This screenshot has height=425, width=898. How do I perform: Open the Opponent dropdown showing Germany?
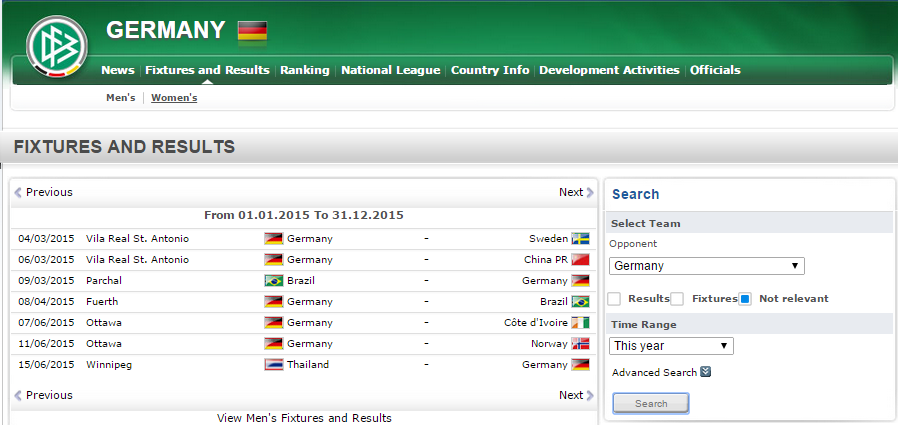707,266
